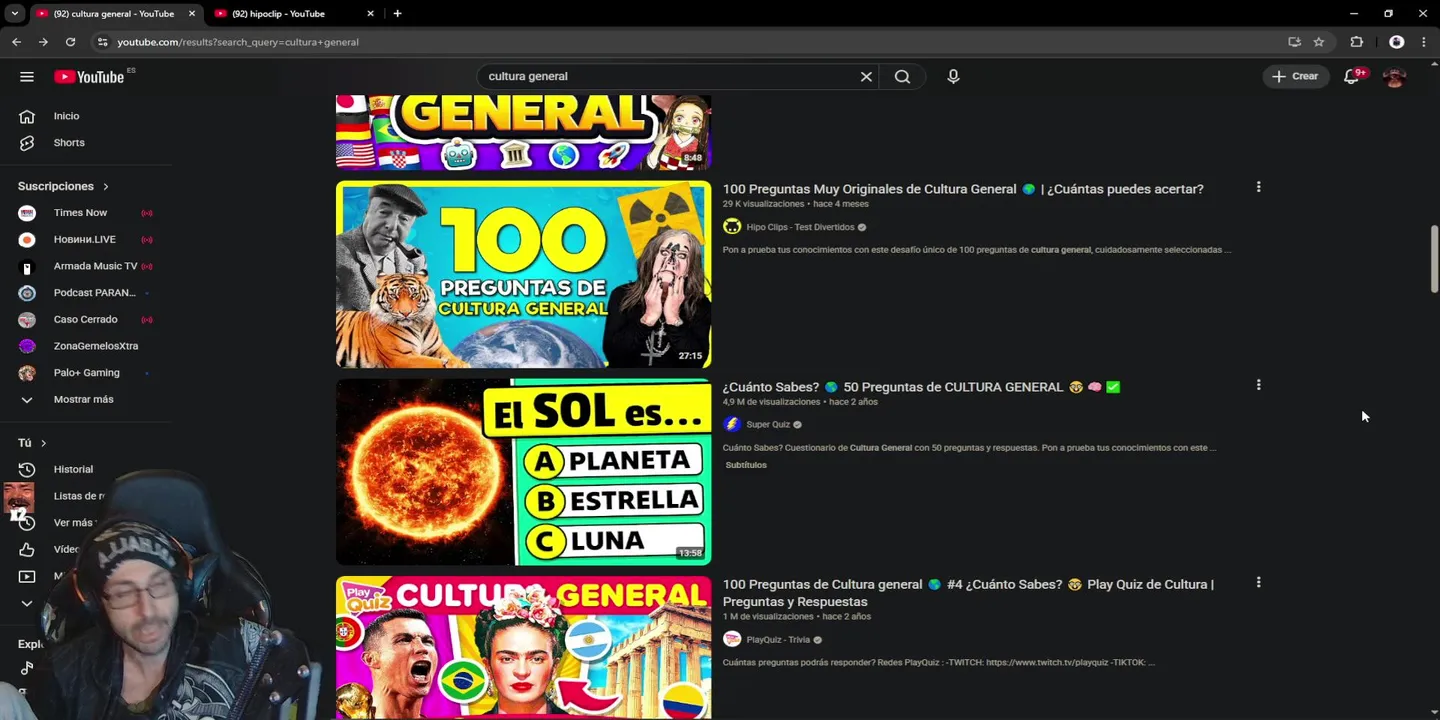Viewport: 1440px width, 720px height.
Task: Click the Palo+ Gaming avatar icon
Action: point(27,372)
